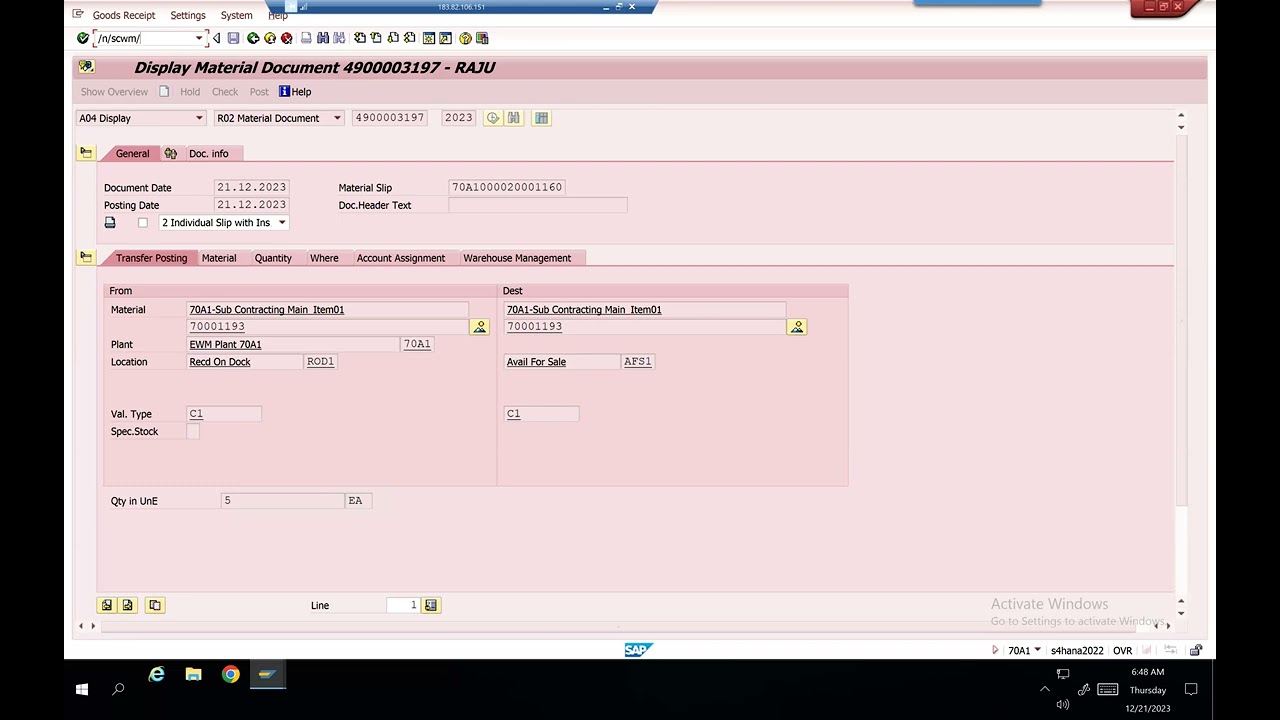Click the Last Page icon

(410, 38)
